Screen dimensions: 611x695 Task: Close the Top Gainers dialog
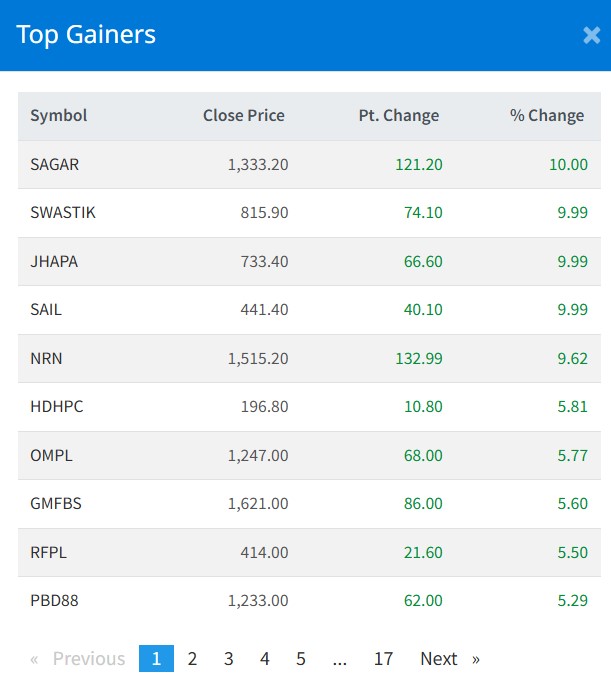[x=591, y=35]
